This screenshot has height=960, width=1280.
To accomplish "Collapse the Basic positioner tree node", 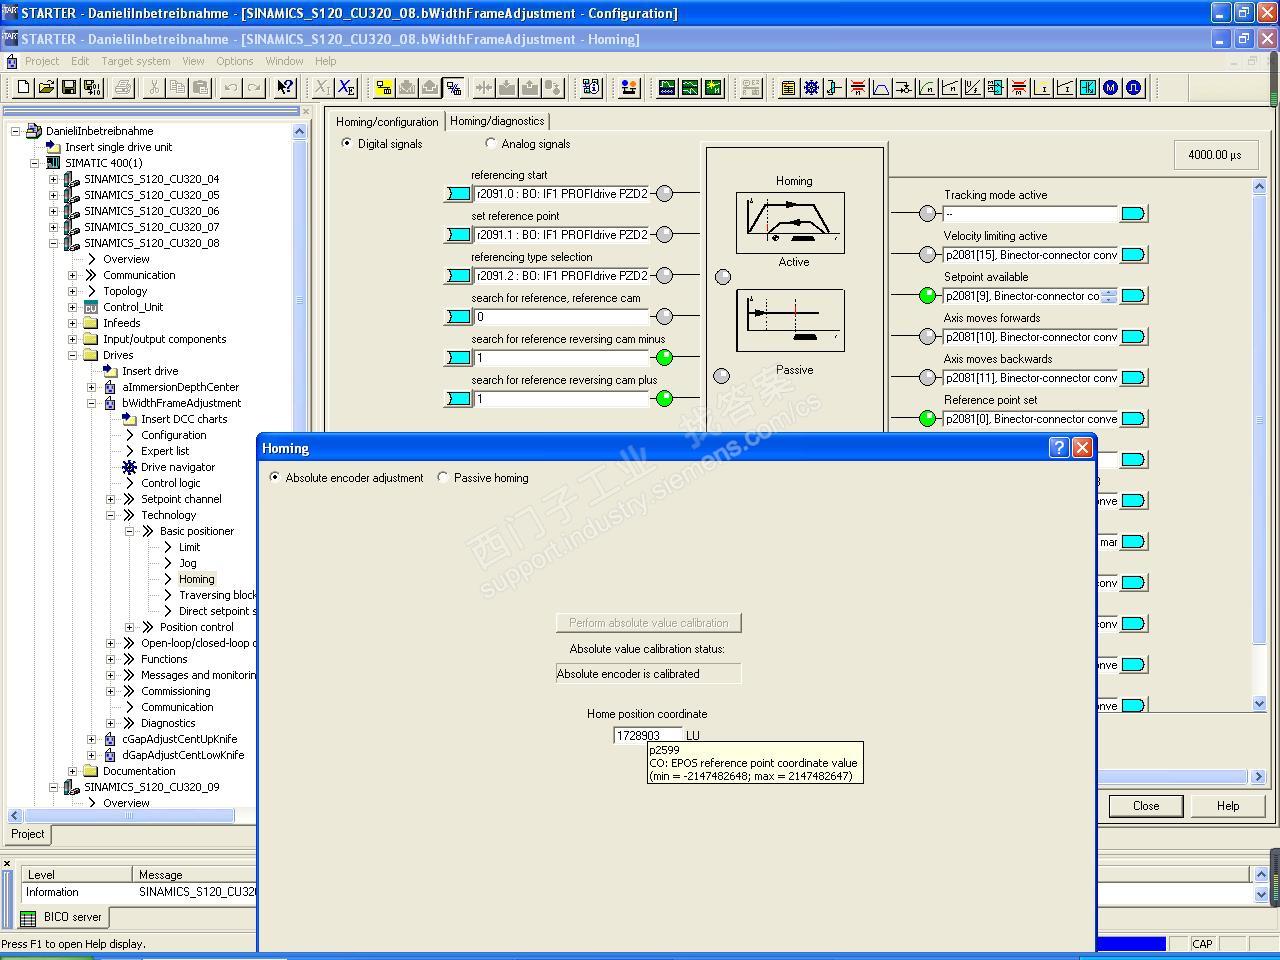I will [x=129, y=531].
